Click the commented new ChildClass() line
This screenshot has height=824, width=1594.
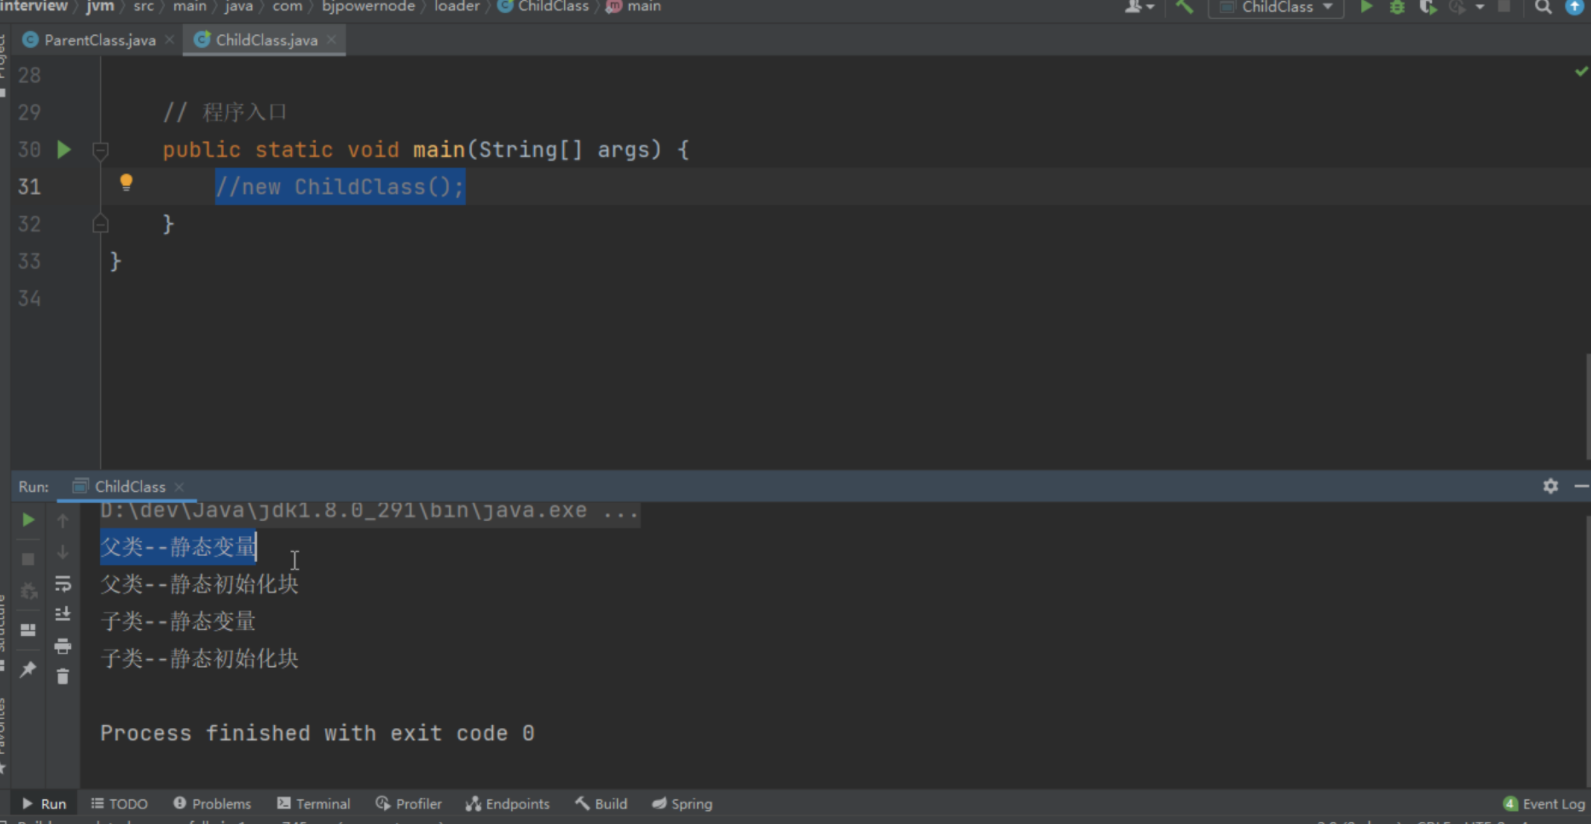340,187
